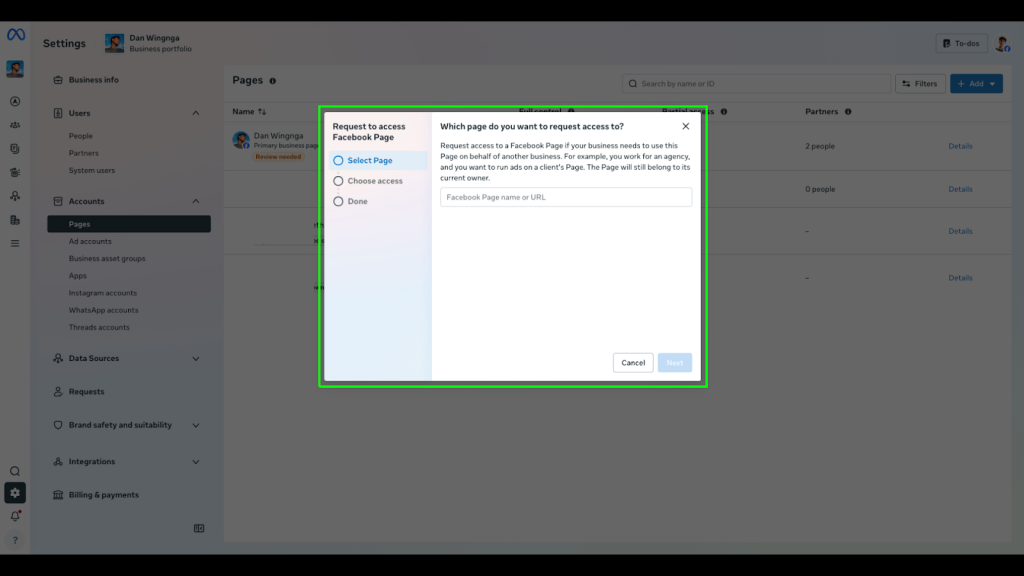
Task: Collapse the Users section
Action: (x=196, y=113)
